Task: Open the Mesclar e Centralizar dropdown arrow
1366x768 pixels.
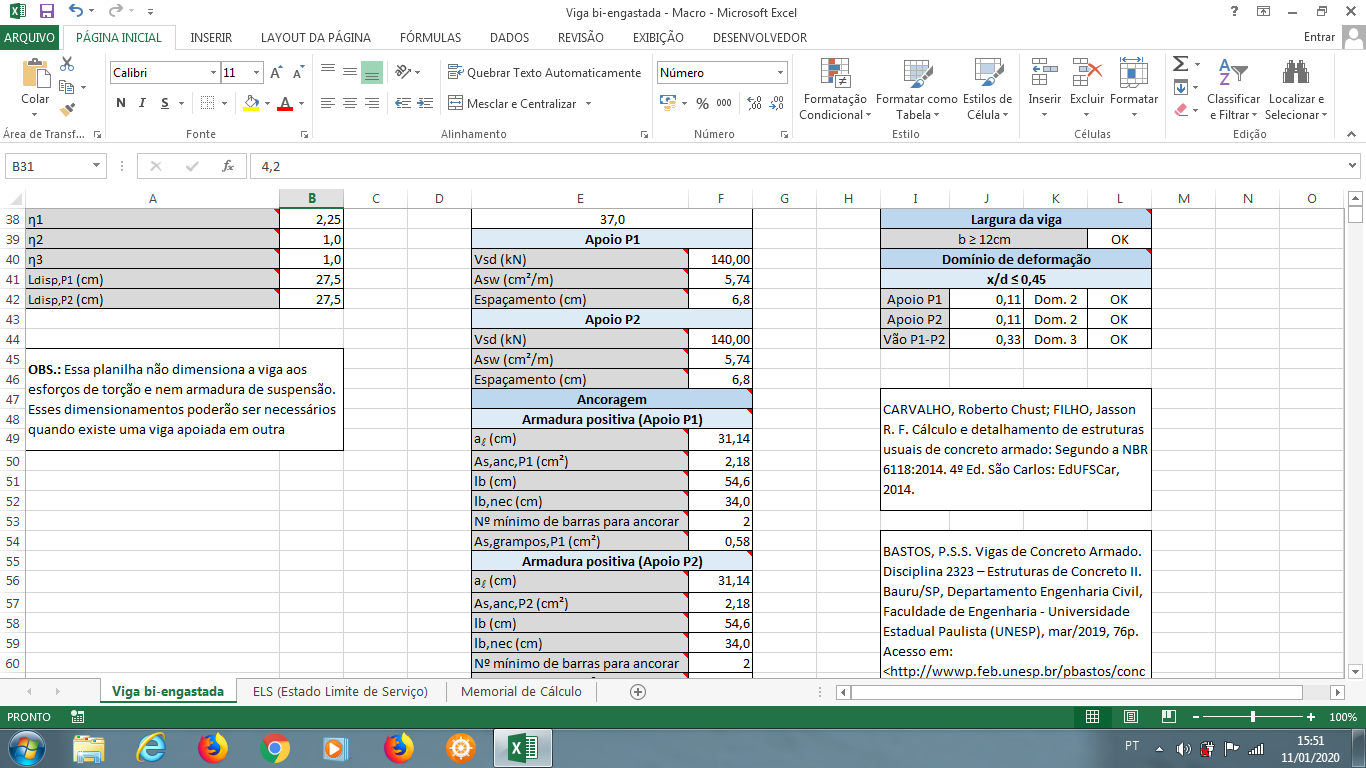Action: 588,103
